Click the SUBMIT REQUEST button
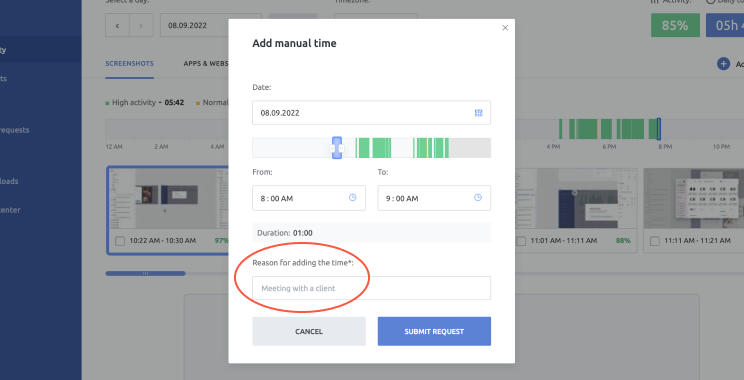Image resolution: width=744 pixels, height=380 pixels. [x=434, y=331]
